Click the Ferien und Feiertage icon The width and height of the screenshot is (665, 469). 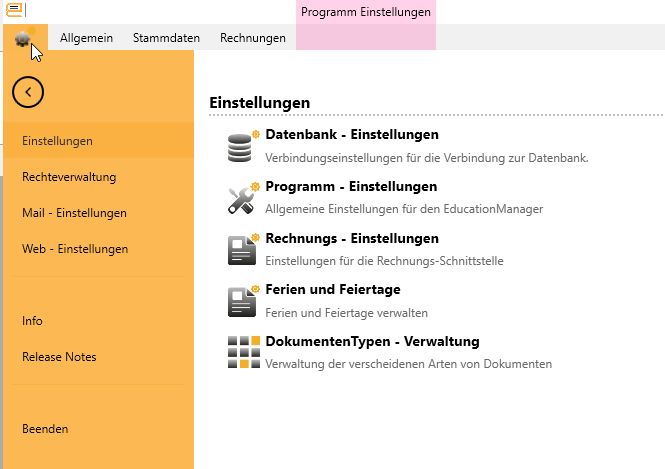[241, 301]
